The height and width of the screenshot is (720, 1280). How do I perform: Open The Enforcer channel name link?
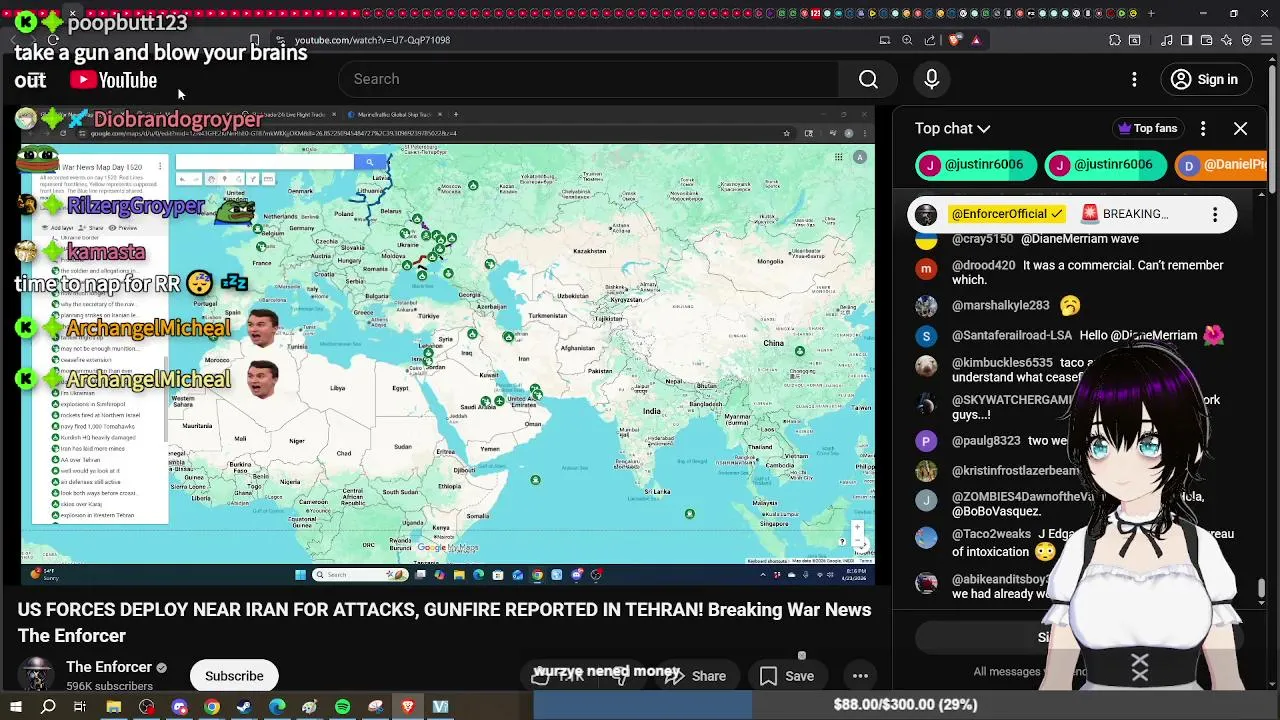point(109,667)
